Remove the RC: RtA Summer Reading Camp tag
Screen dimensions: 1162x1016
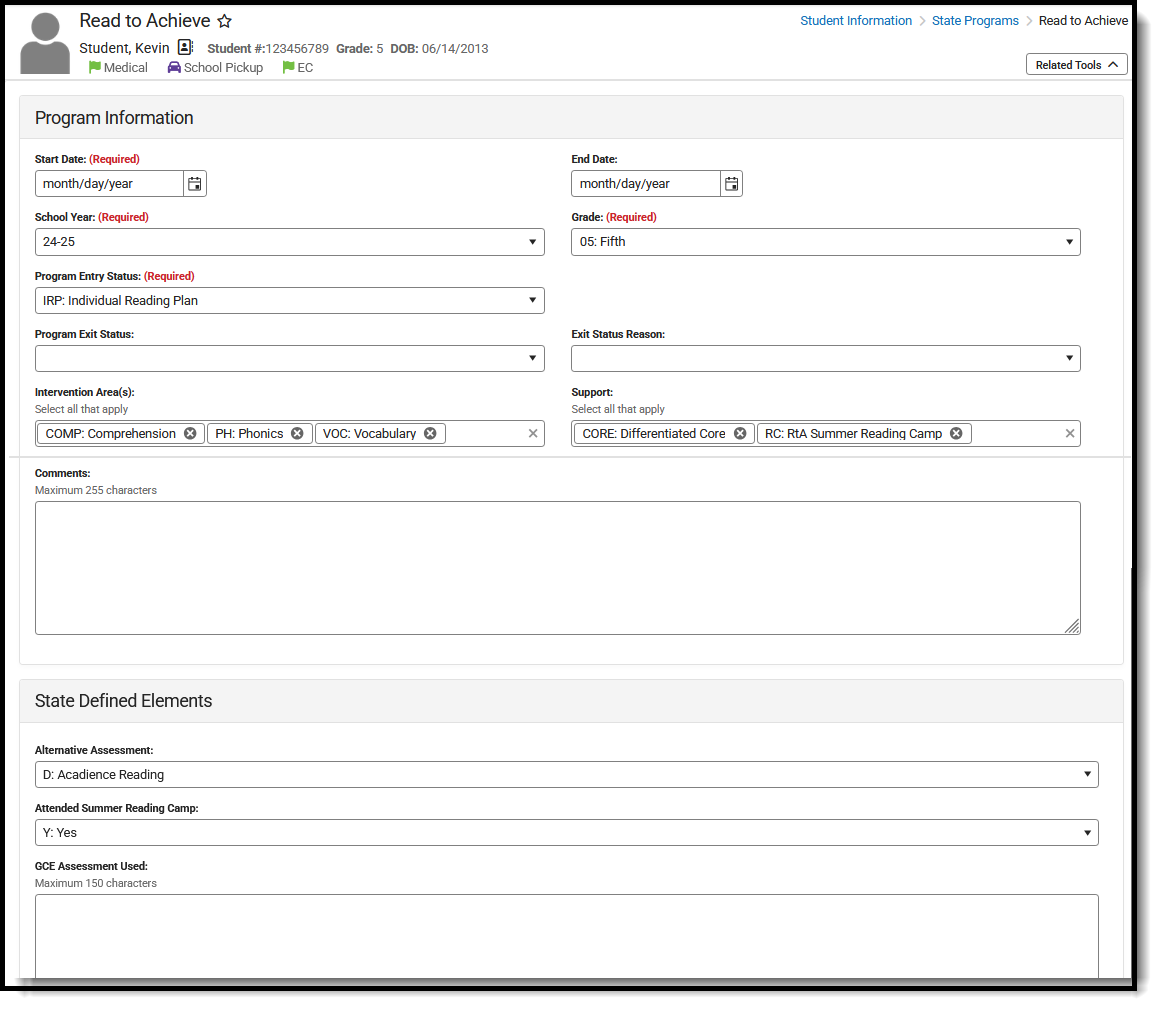(957, 434)
